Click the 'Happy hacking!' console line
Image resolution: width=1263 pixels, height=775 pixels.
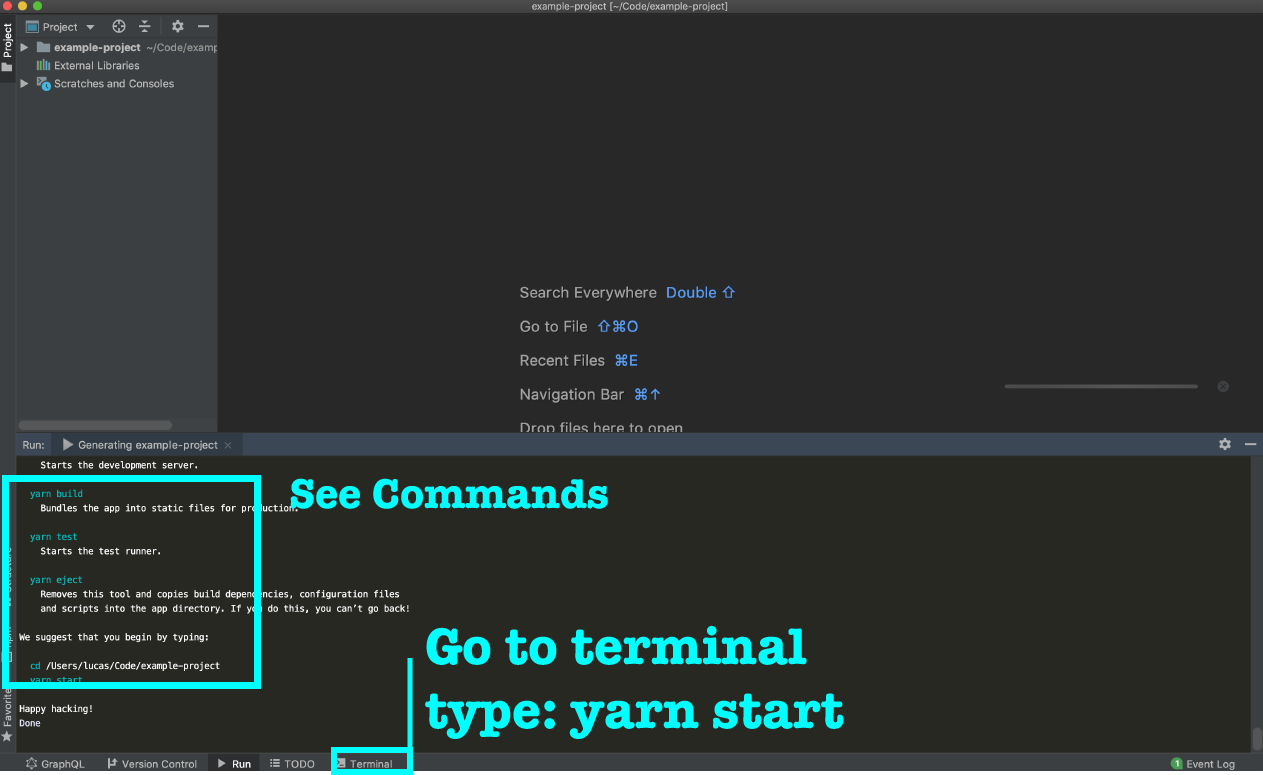tap(56, 709)
